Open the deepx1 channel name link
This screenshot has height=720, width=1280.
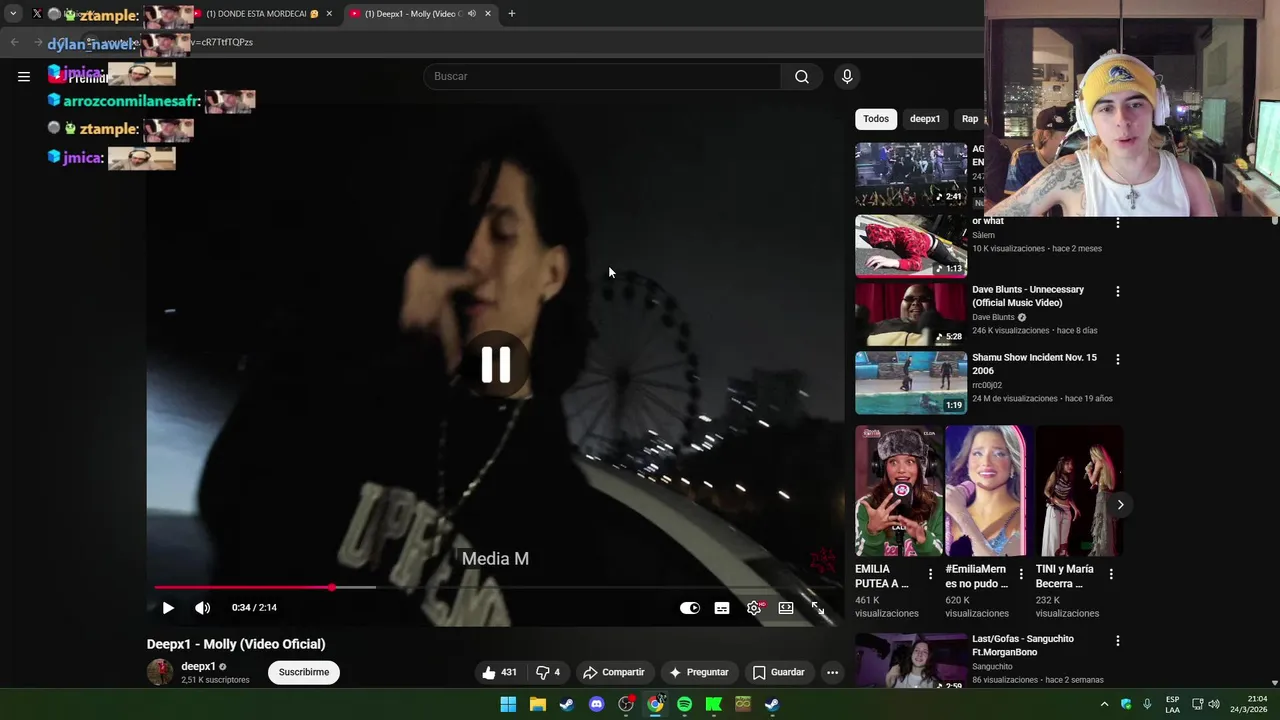coord(198,666)
